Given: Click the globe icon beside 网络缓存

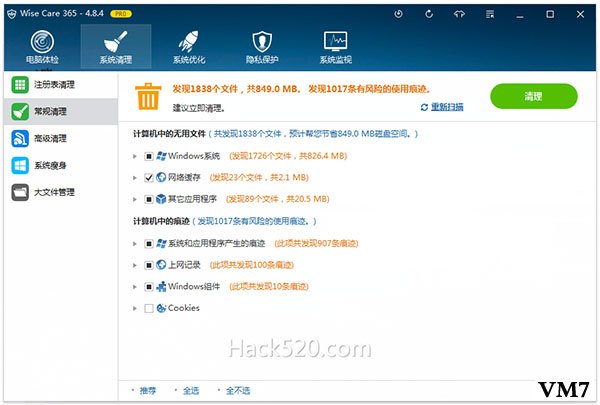Looking at the screenshot, I should point(161,177).
